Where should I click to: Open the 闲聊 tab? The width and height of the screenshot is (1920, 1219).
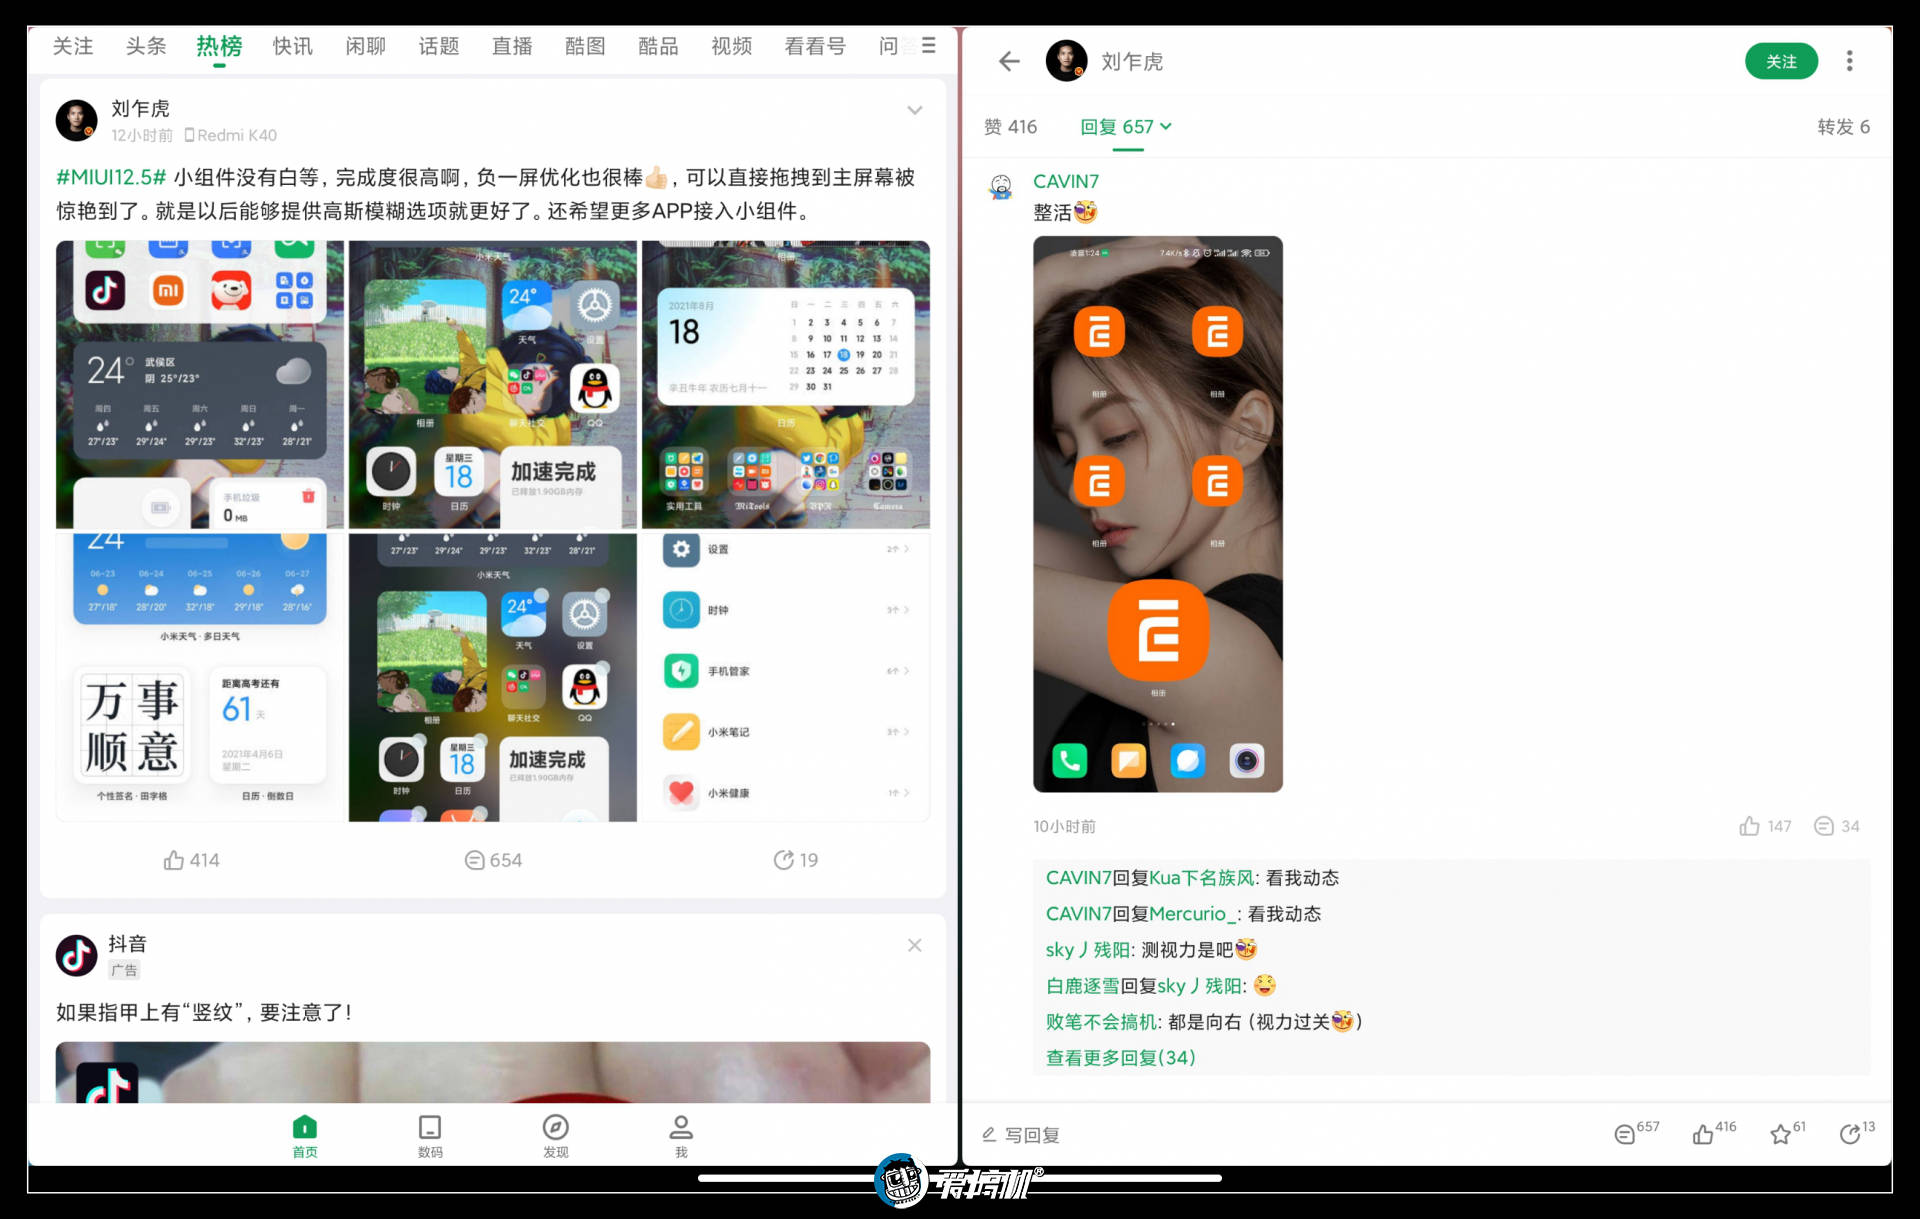(366, 46)
